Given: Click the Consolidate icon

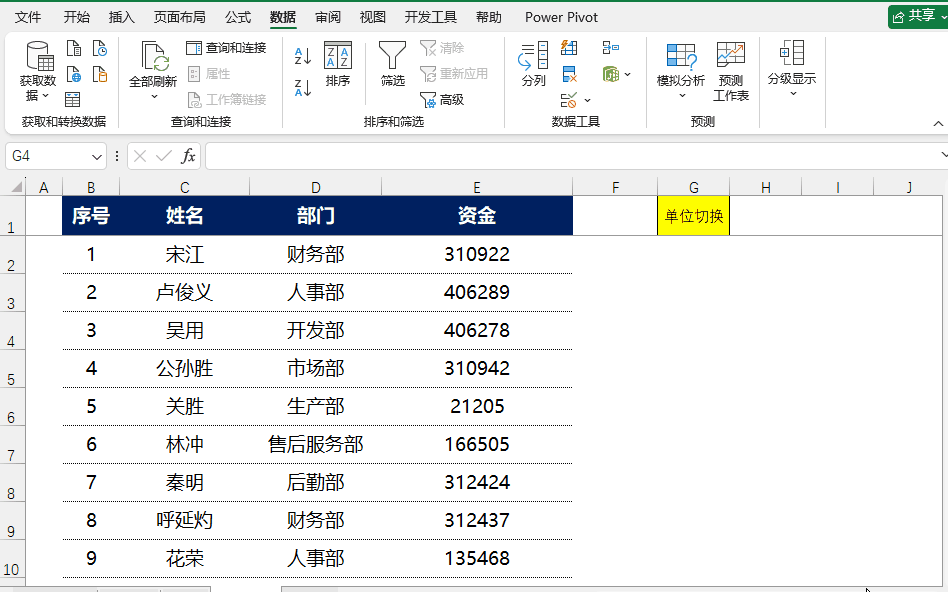Looking at the screenshot, I should tap(611, 48).
